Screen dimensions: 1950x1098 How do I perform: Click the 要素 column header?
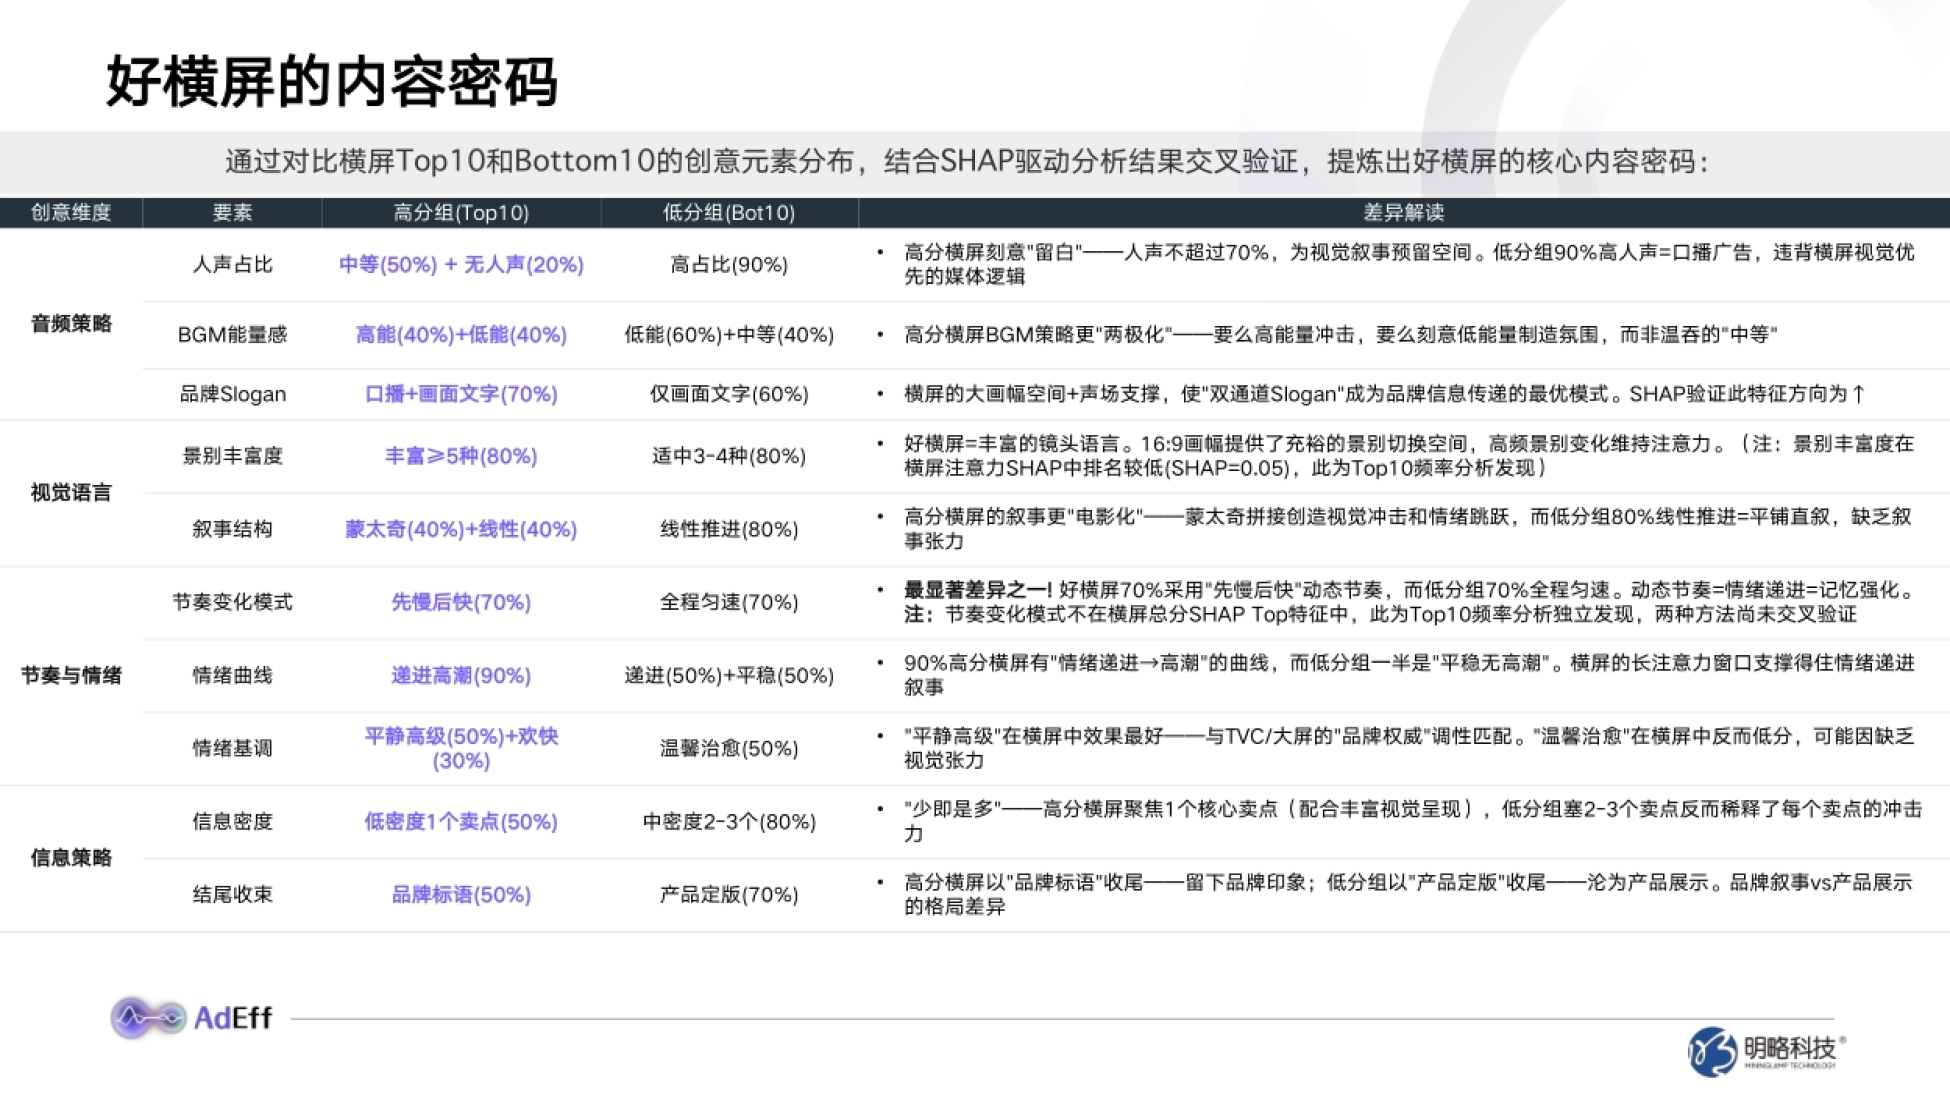click(x=232, y=212)
